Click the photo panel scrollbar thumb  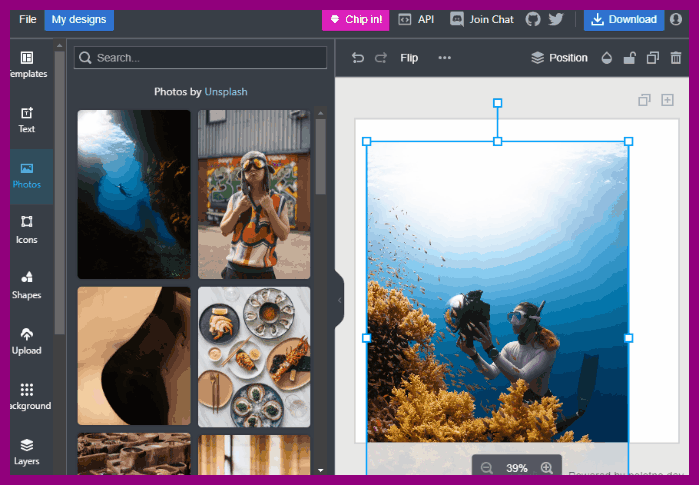(321, 156)
